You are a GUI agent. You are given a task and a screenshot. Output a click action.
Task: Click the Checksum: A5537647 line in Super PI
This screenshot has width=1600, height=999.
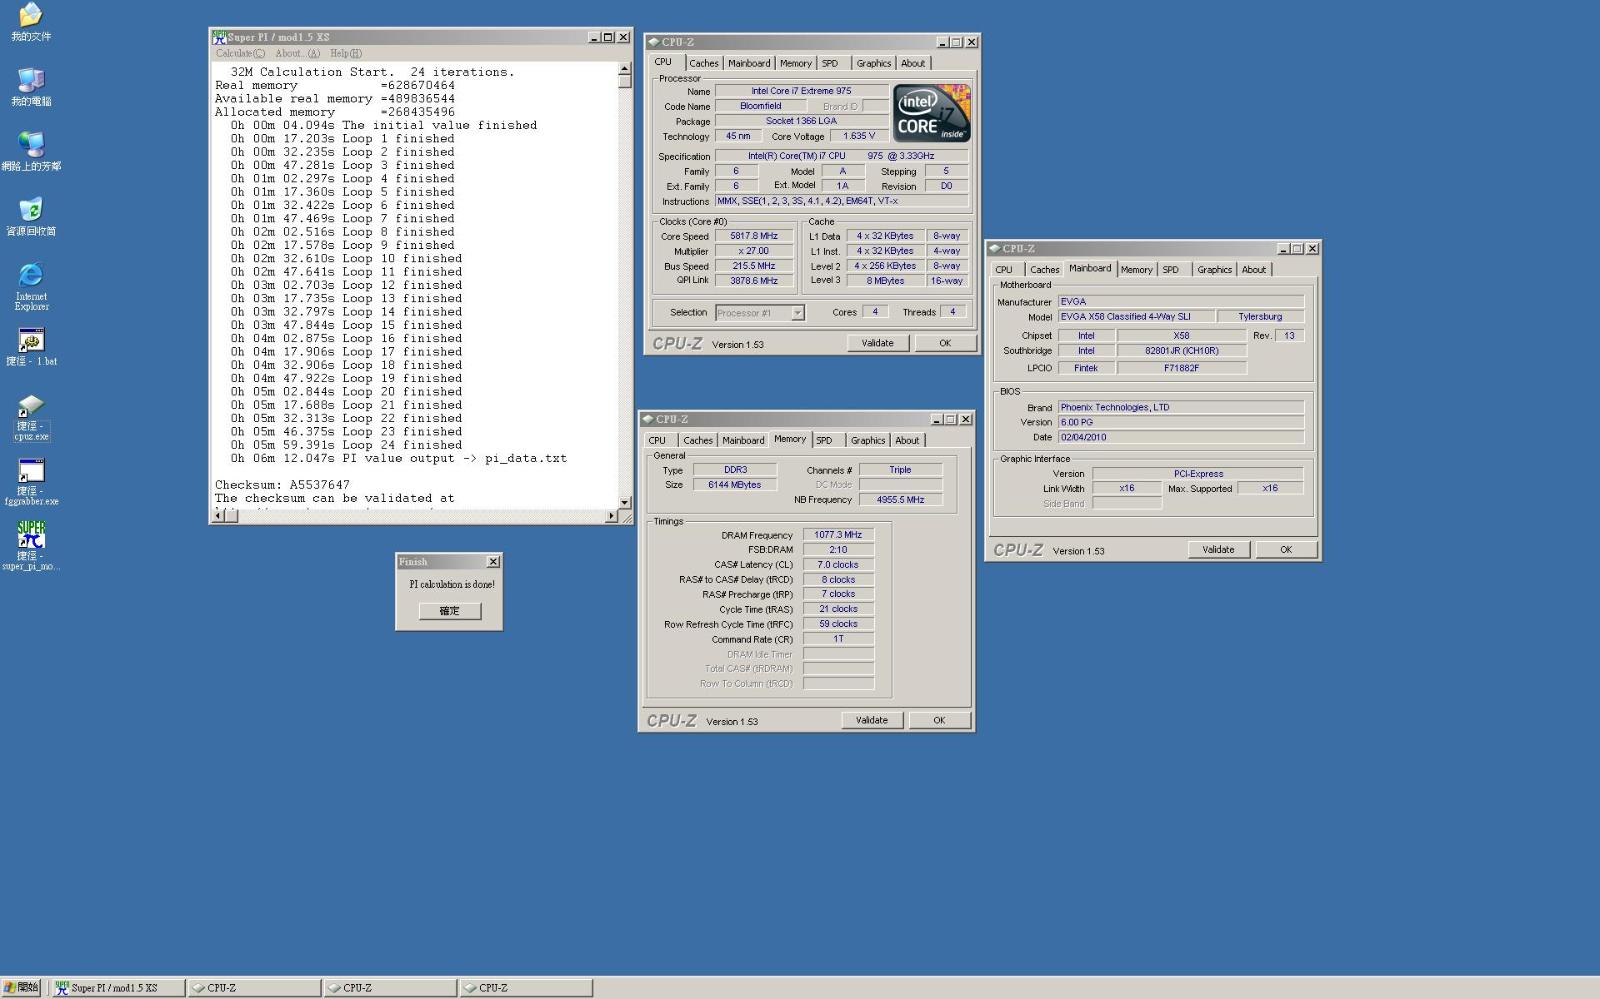click(x=282, y=485)
